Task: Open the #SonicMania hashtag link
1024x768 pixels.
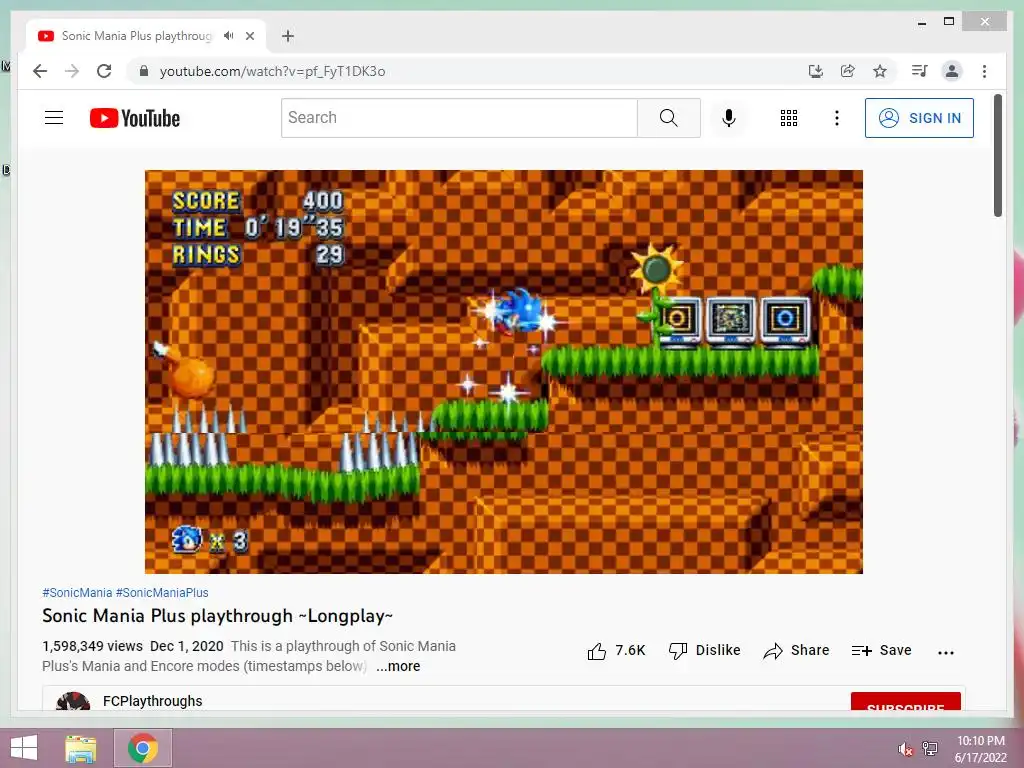Action: pyautogui.click(x=77, y=592)
